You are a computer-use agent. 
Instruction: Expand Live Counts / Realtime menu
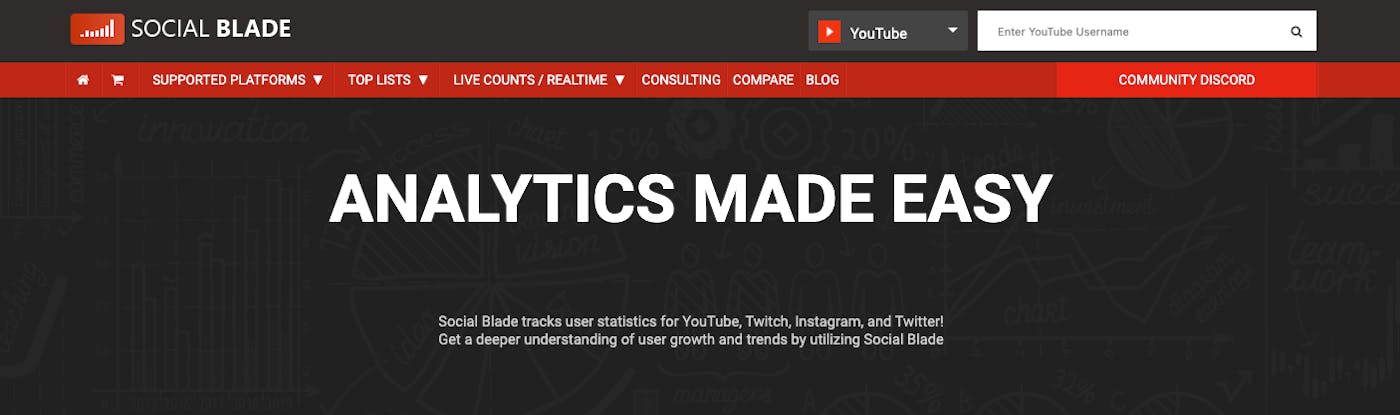539,80
